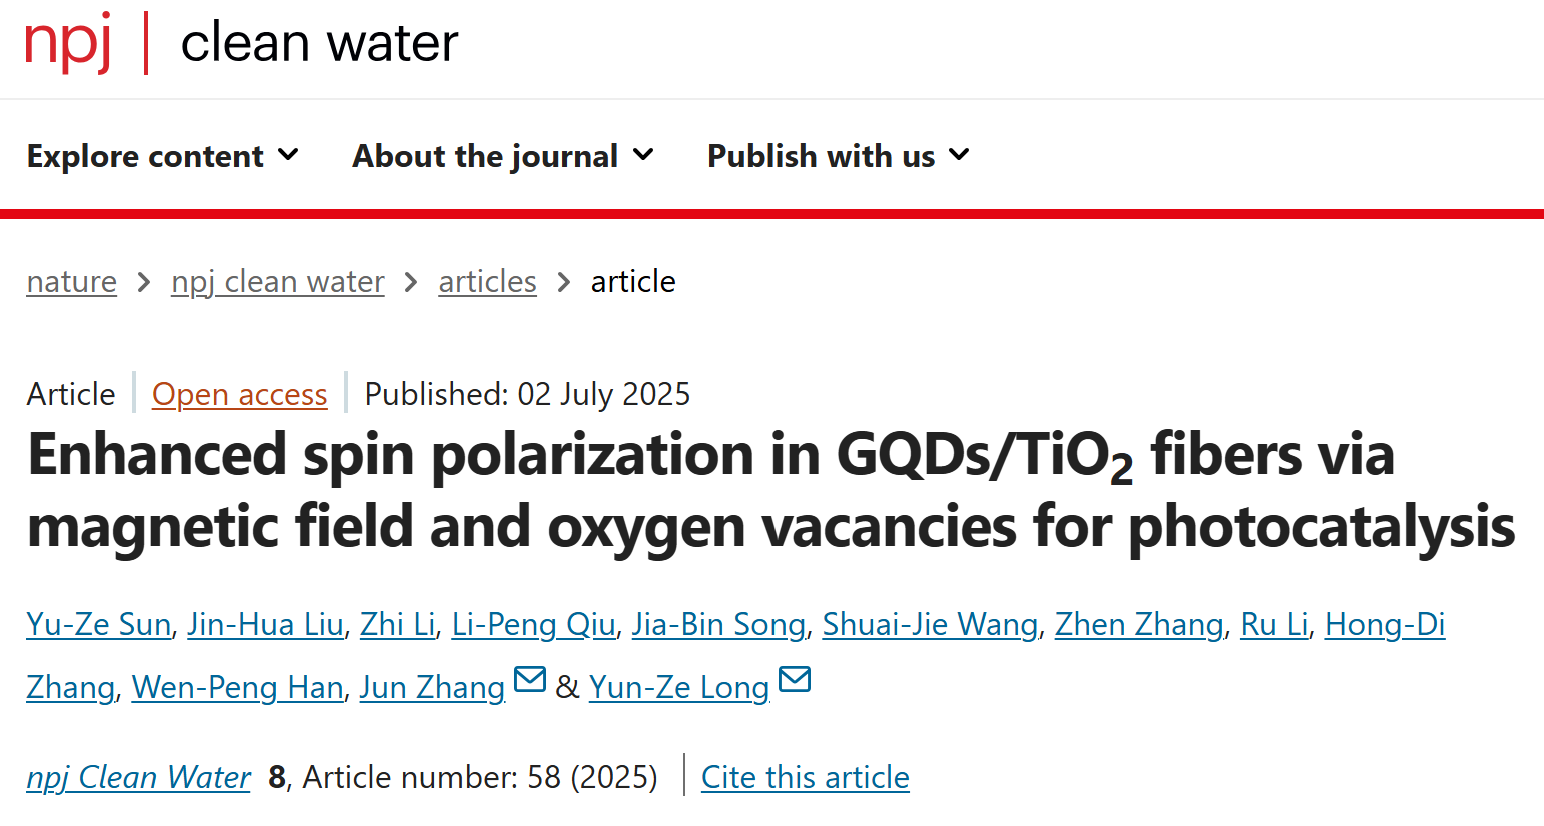Click Cite this article link
Screen dimensions: 1544x826
tap(805, 778)
